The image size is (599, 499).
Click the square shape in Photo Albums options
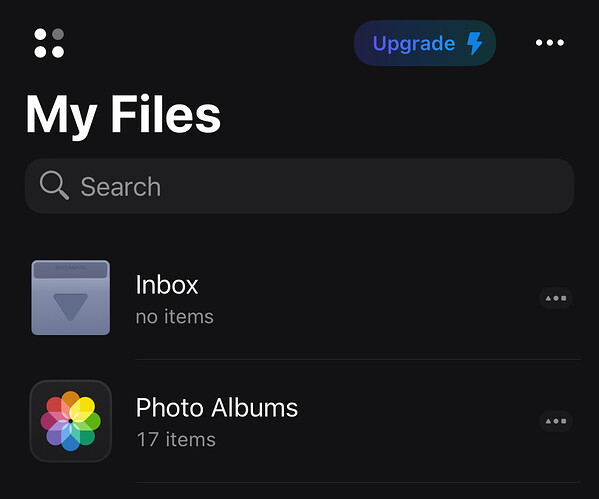[x=563, y=421]
